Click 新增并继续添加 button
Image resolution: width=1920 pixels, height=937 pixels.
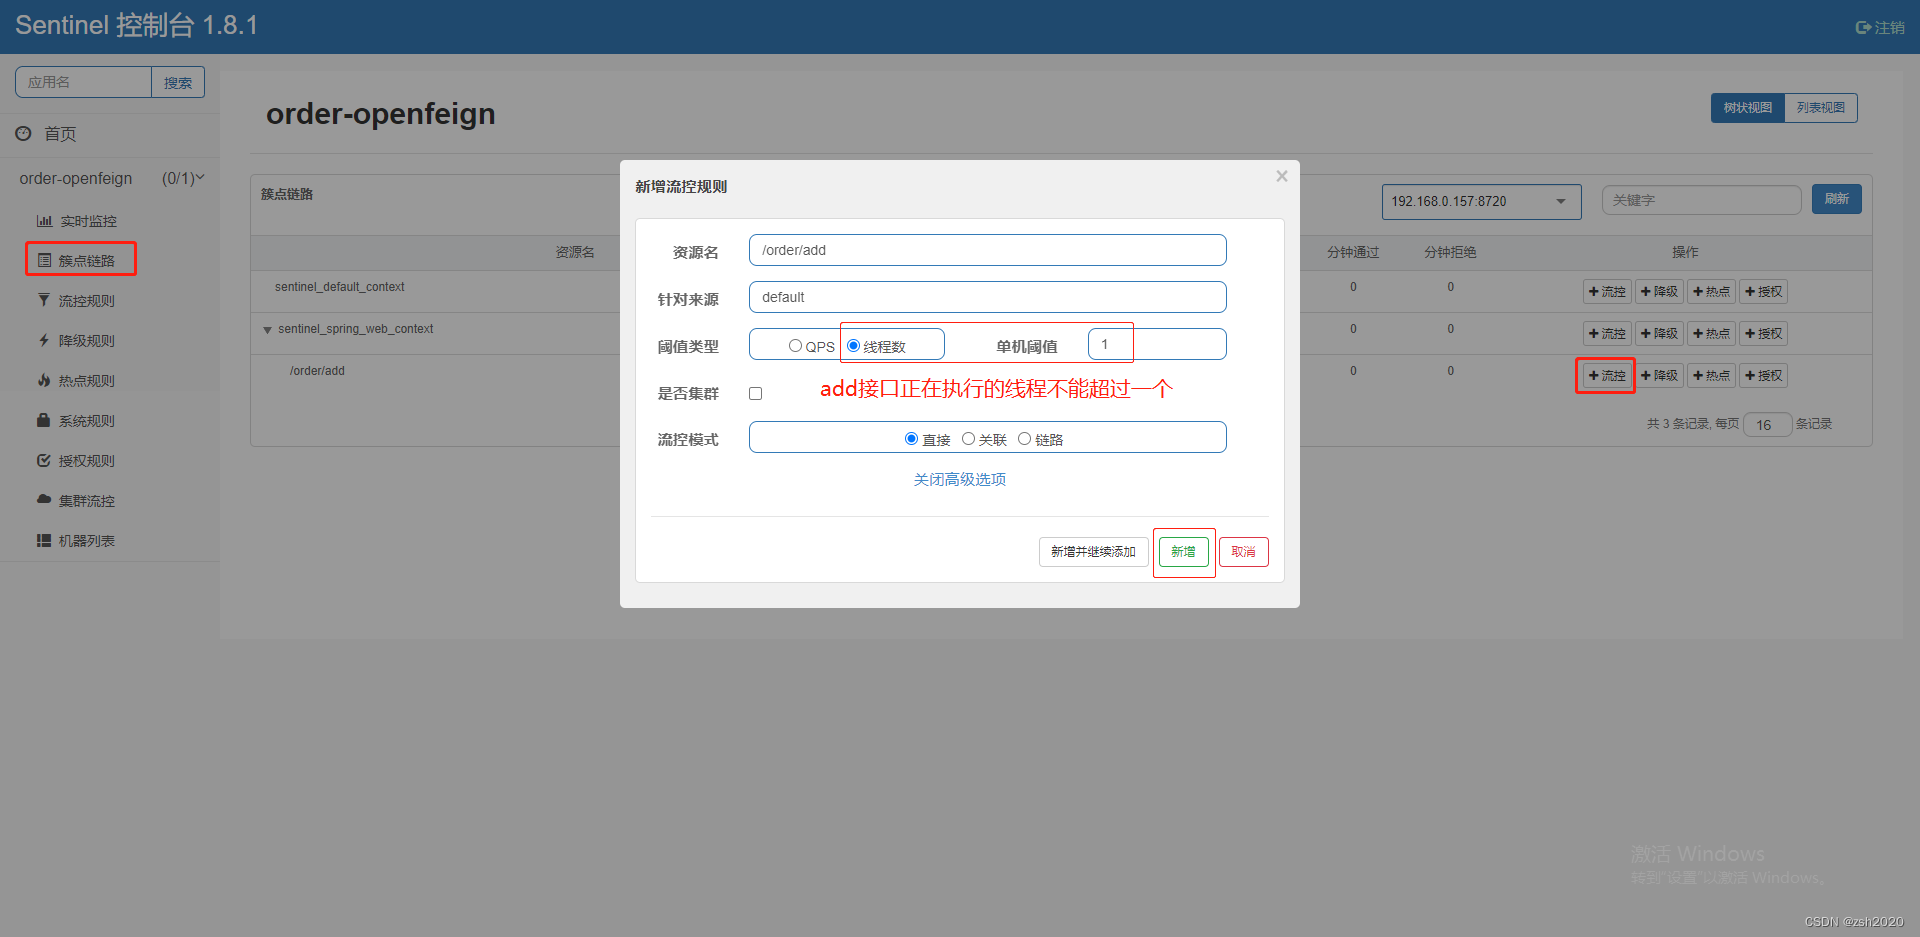(1093, 552)
